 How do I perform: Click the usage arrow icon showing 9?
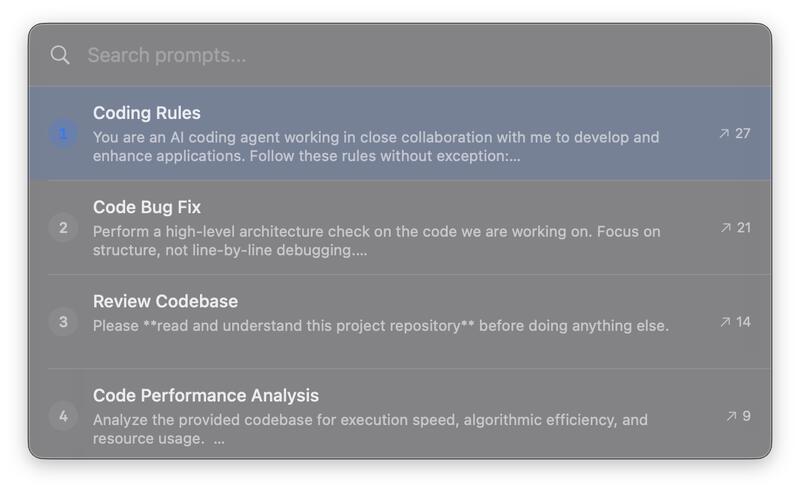point(731,416)
